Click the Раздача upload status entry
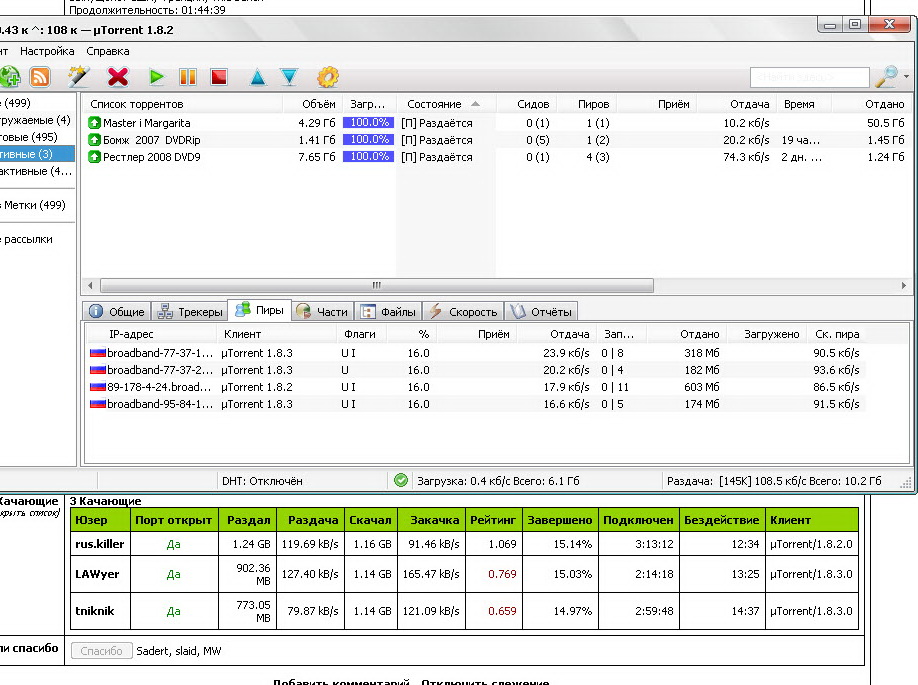Screen dimensions: 918x685 pos(774,481)
